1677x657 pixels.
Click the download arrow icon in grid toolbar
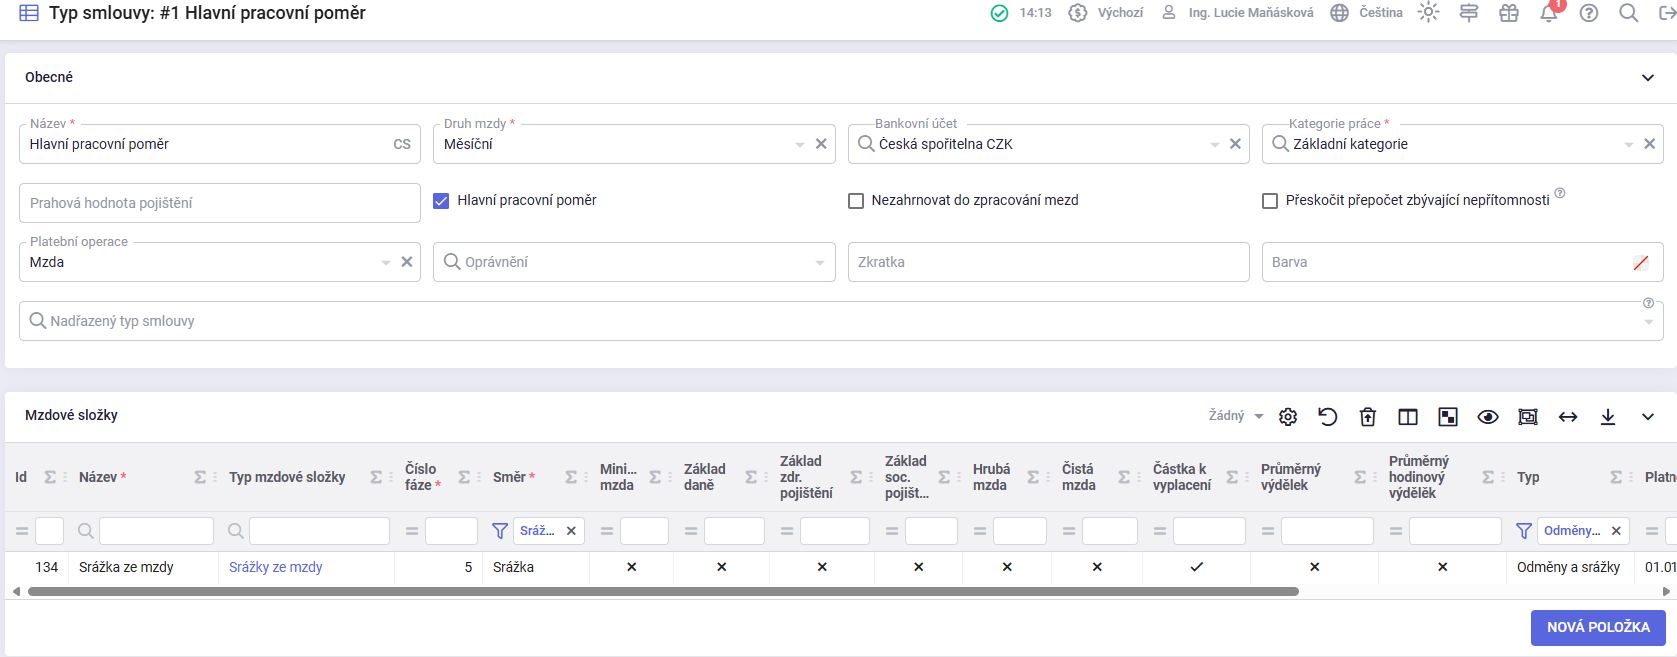click(1608, 417)
